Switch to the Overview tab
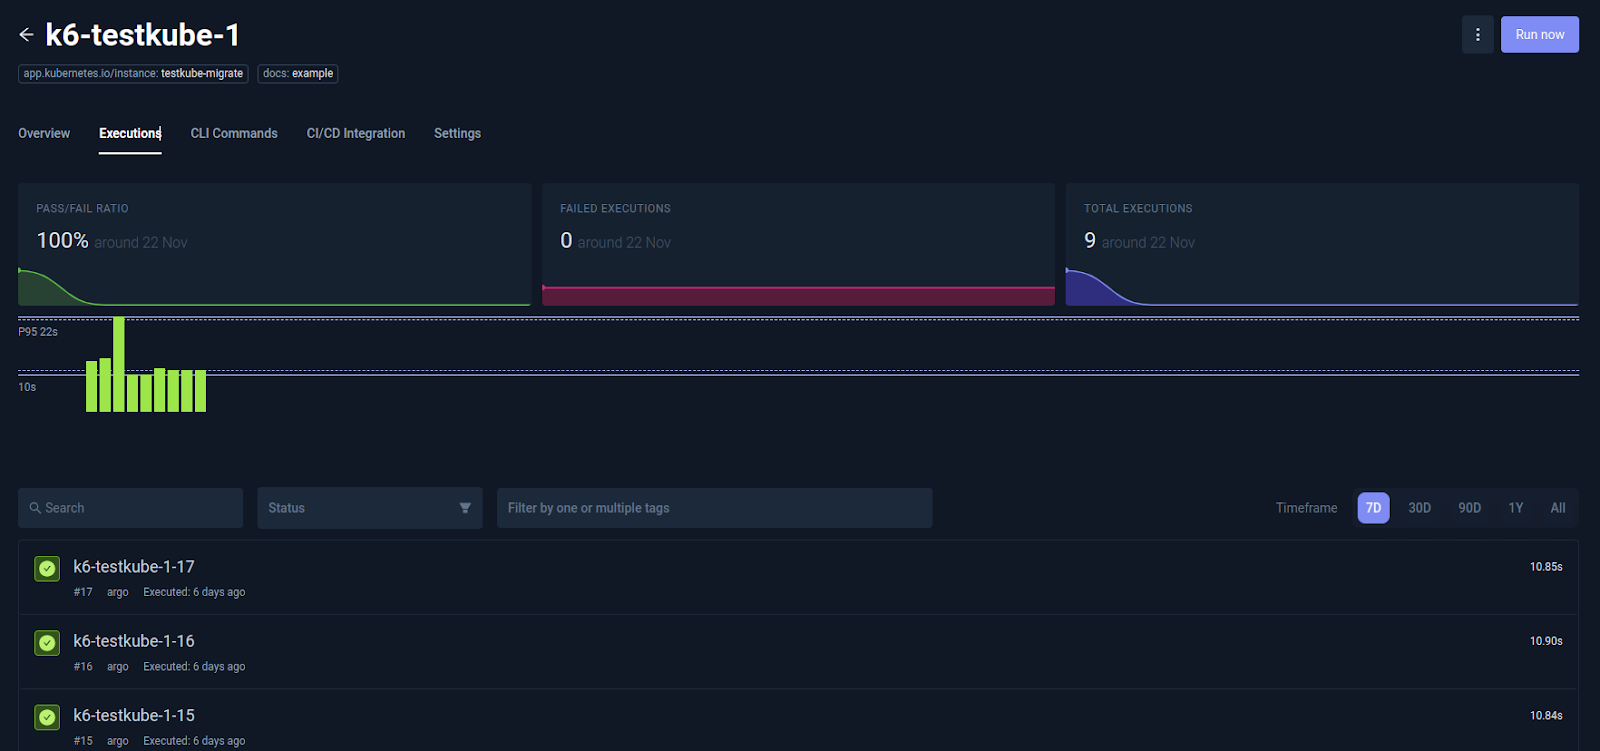The image size is (1600, 751). (x=44, y=133)
